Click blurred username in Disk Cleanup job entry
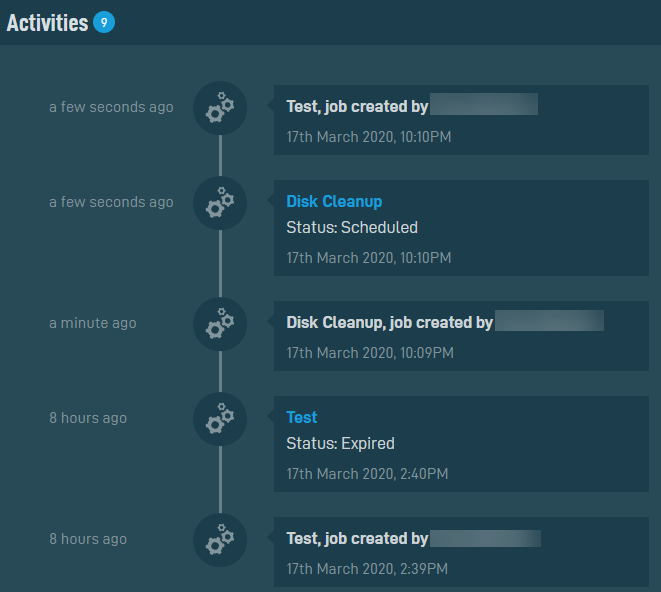The height and width of the screenshot is (592, 661). (549, 321)
